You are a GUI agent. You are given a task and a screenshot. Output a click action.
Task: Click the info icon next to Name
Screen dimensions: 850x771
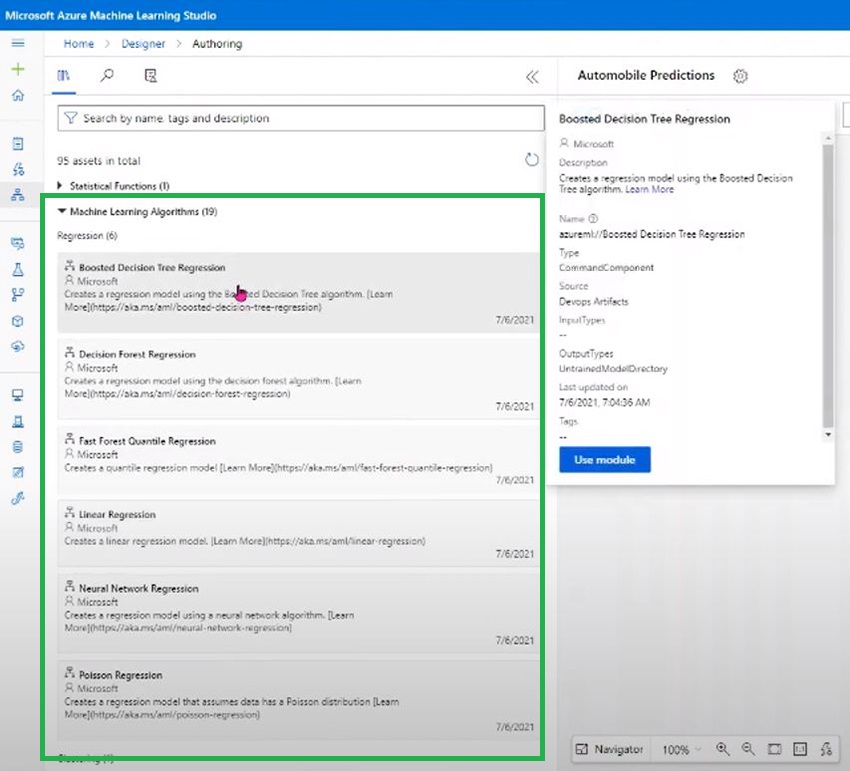coord(593,219)
